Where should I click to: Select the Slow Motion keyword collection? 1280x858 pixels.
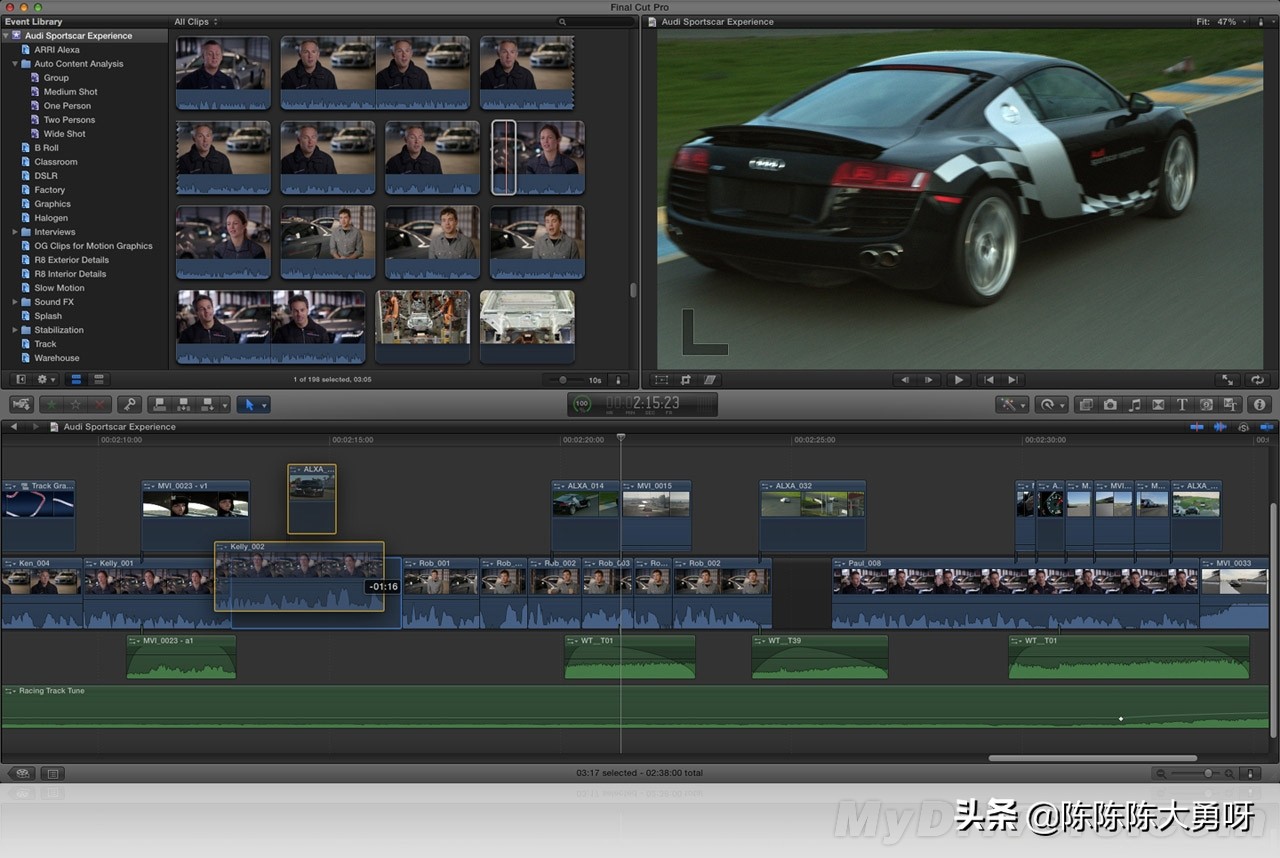pyautogui.click(x=59, y=288)
